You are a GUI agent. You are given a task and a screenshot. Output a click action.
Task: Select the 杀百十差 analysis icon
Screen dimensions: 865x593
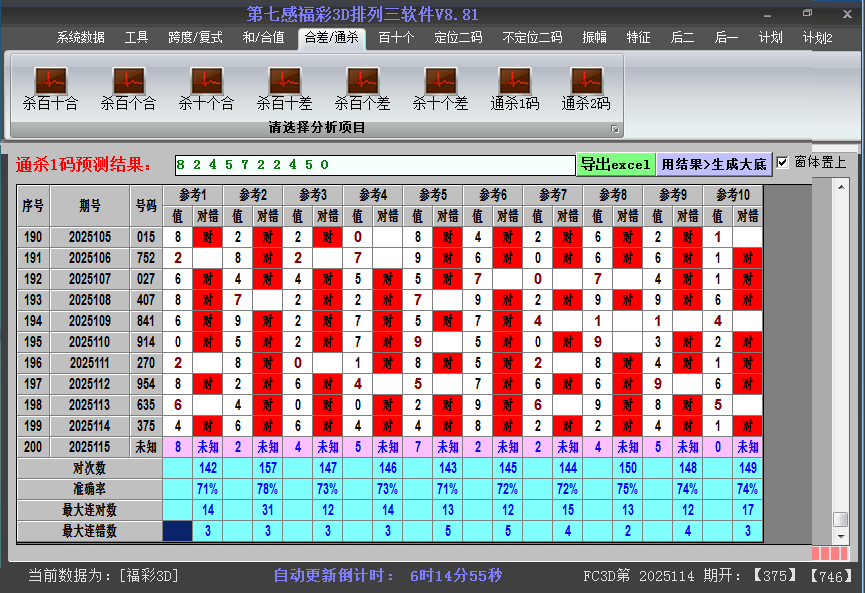click(284, 89)
